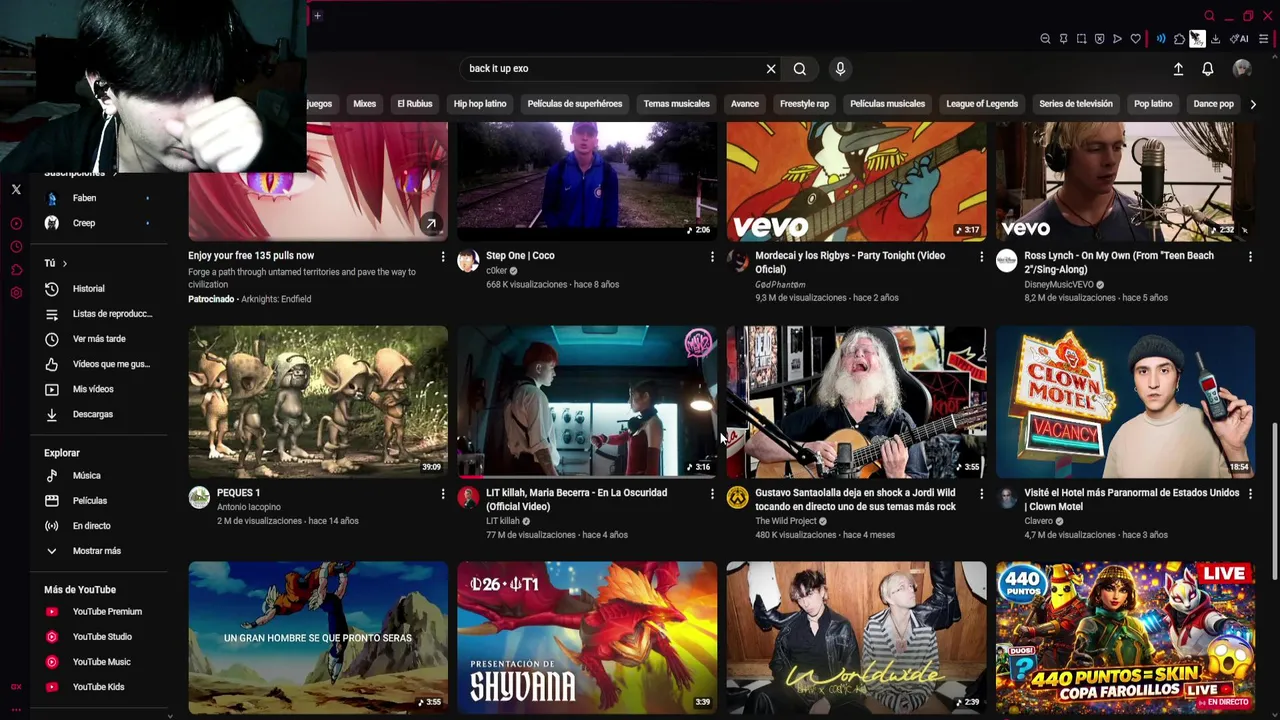This screenshot has height=720, width=1280.
Task: Click the player arrow toolbar icon
Action: tap(1117, 39)
